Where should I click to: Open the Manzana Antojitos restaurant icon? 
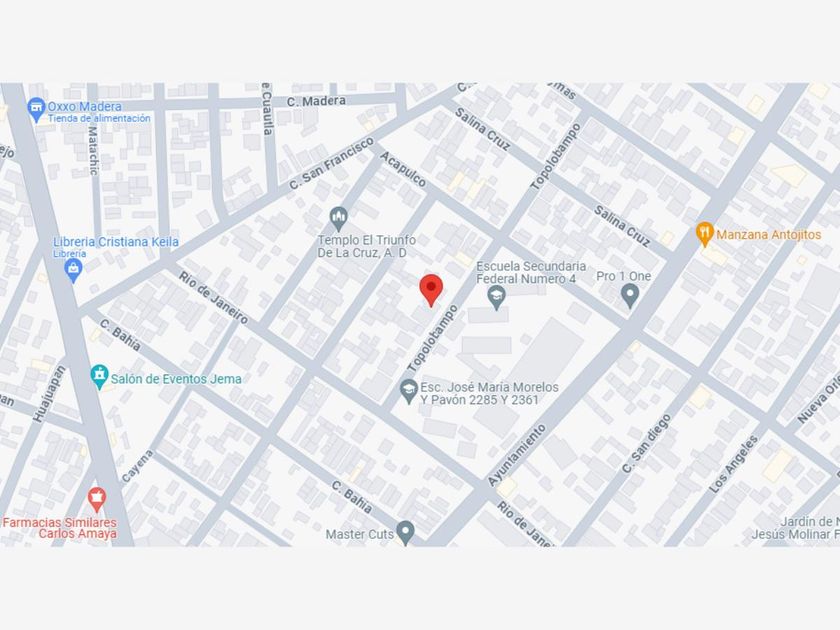coord(704,234)
